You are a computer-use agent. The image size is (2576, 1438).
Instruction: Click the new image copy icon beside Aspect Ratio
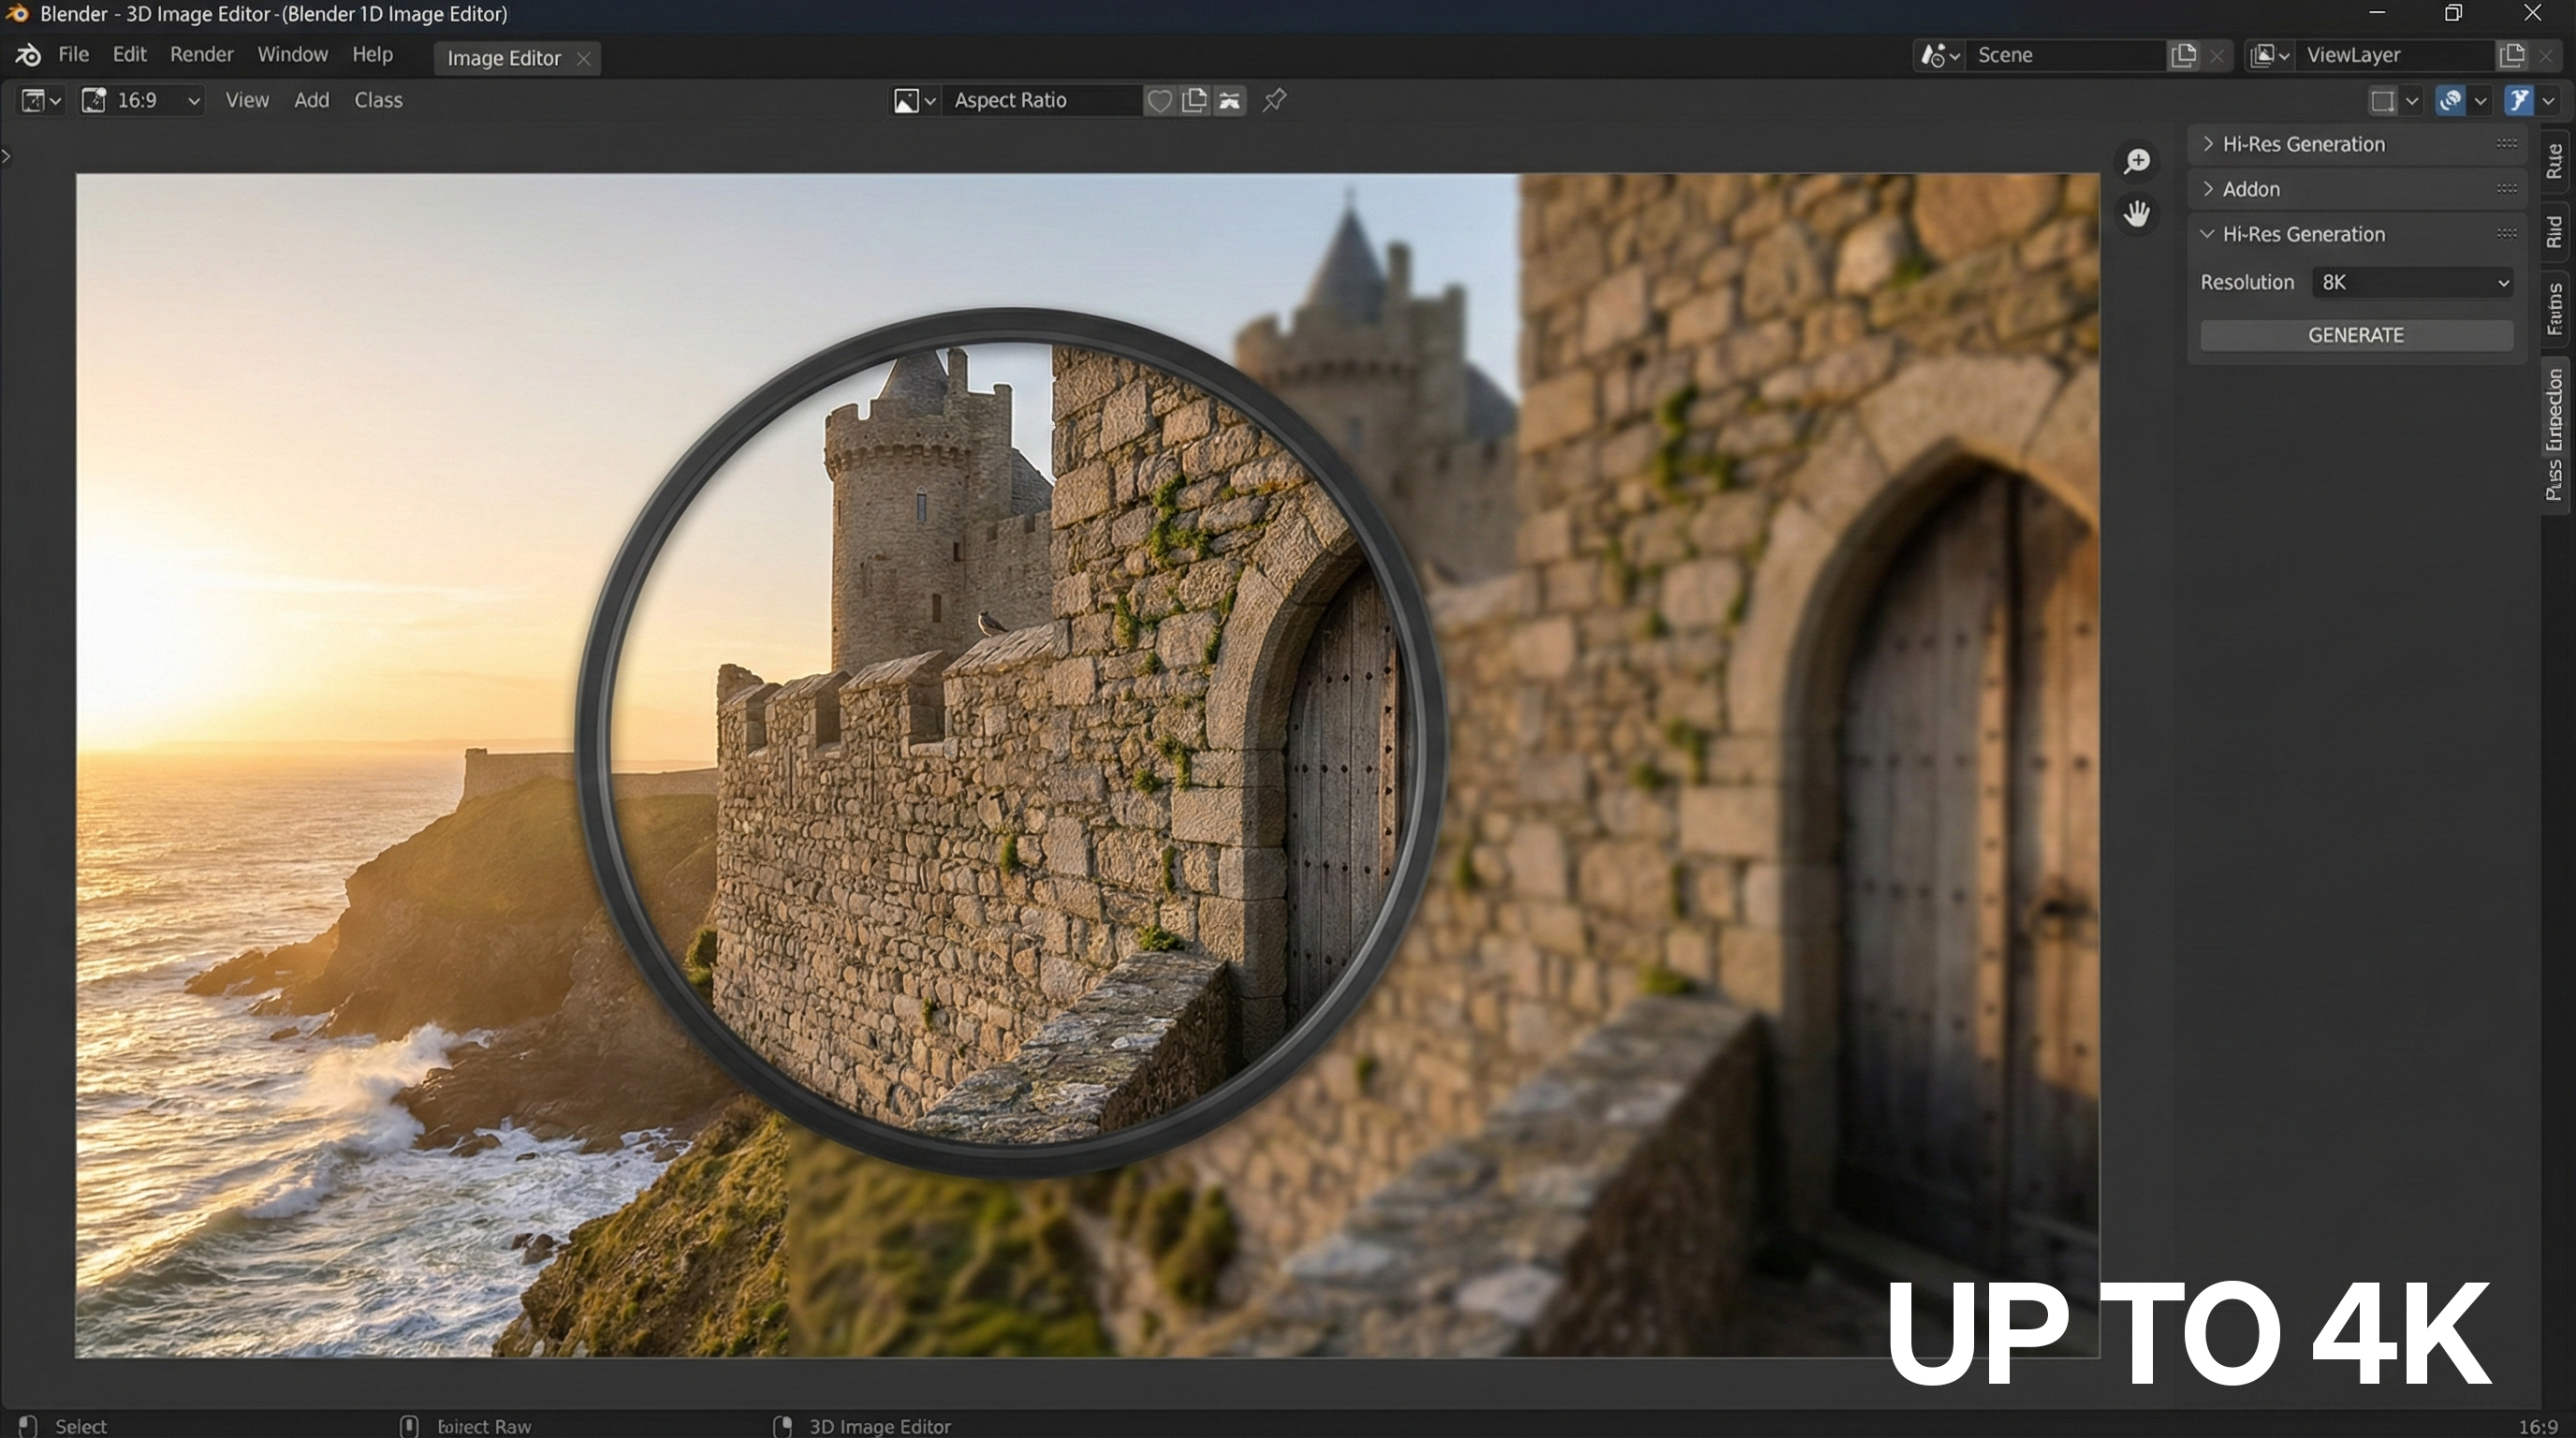[1194, 101]
